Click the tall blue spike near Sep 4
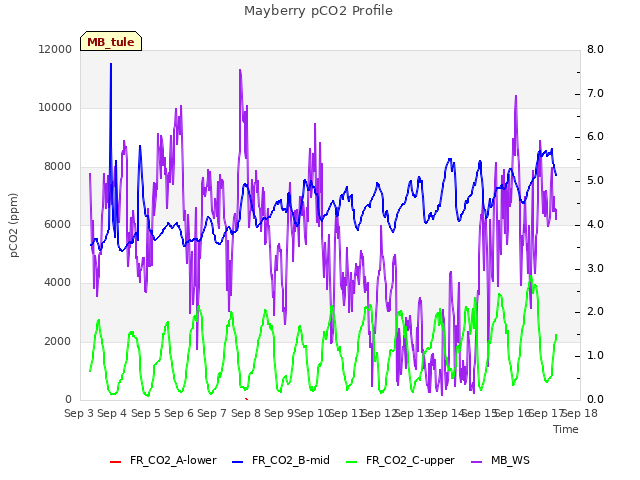Image resolution: width=640 pixels, height=480 pixels. coord(111,122)
